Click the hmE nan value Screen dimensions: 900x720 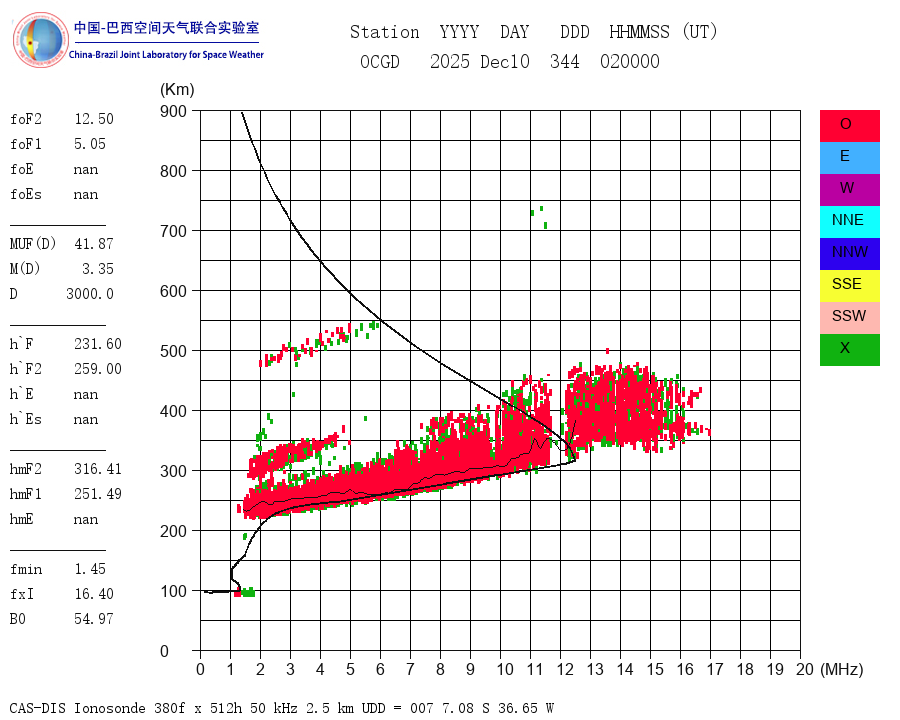pos(86,520)
